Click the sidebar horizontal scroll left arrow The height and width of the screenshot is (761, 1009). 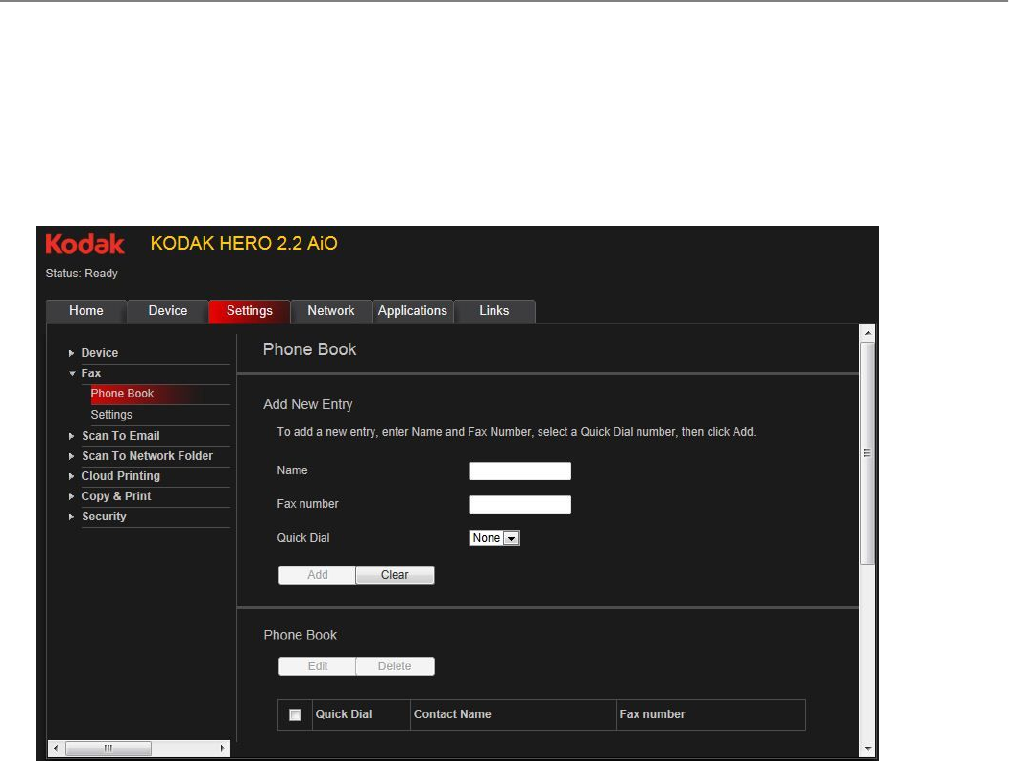click(56, 748)
